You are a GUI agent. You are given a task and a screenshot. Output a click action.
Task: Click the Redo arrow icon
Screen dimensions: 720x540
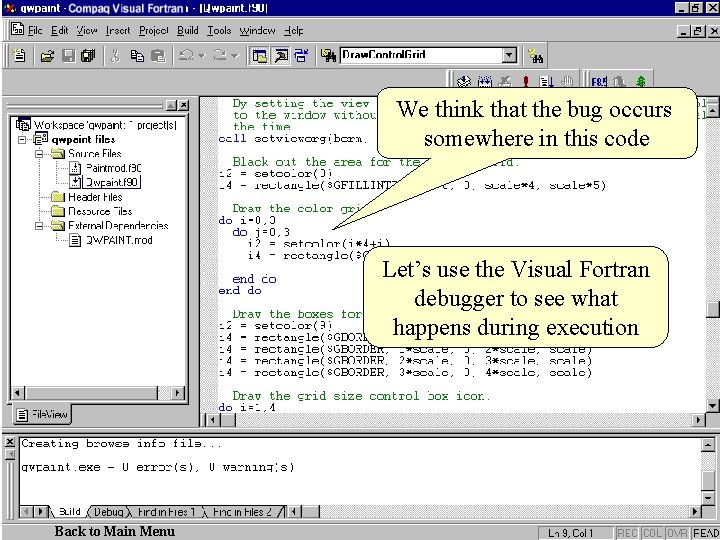[219, 56]
